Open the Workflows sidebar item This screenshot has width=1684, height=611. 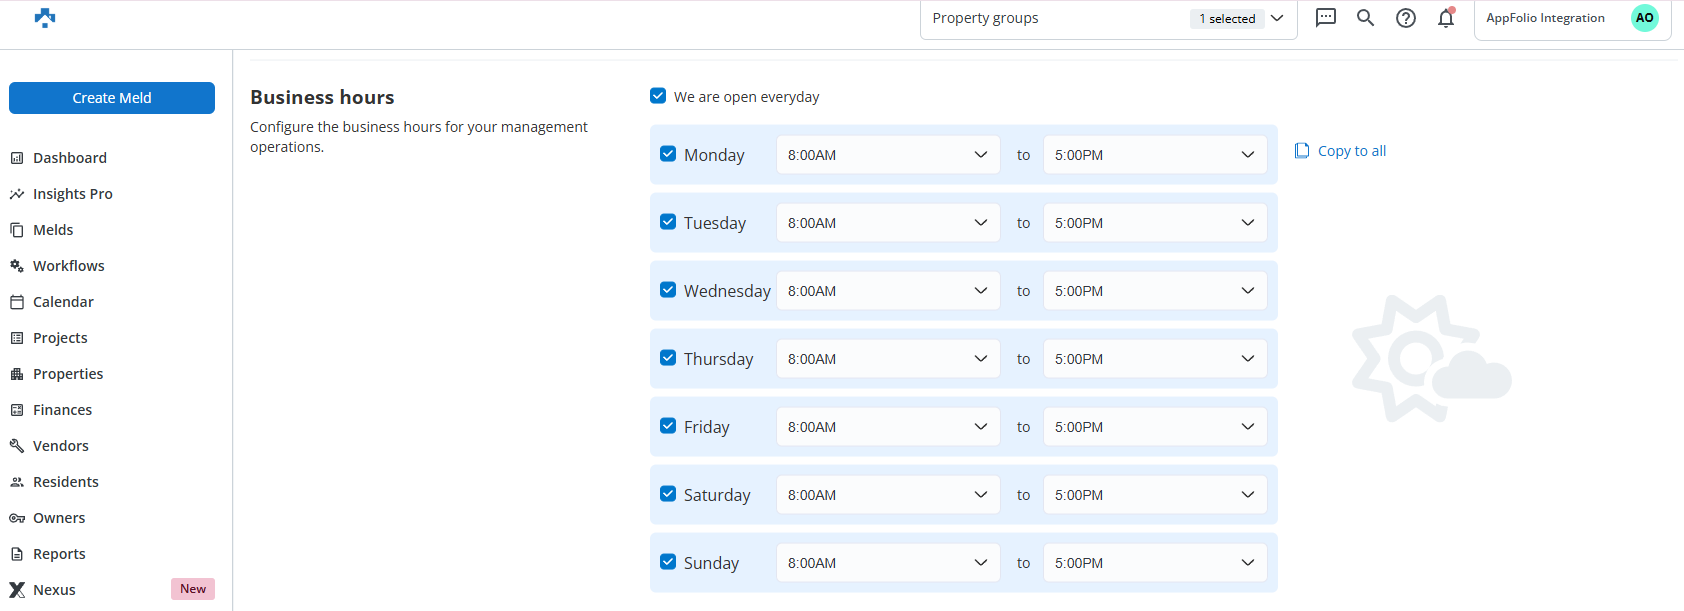coord(68,266)
